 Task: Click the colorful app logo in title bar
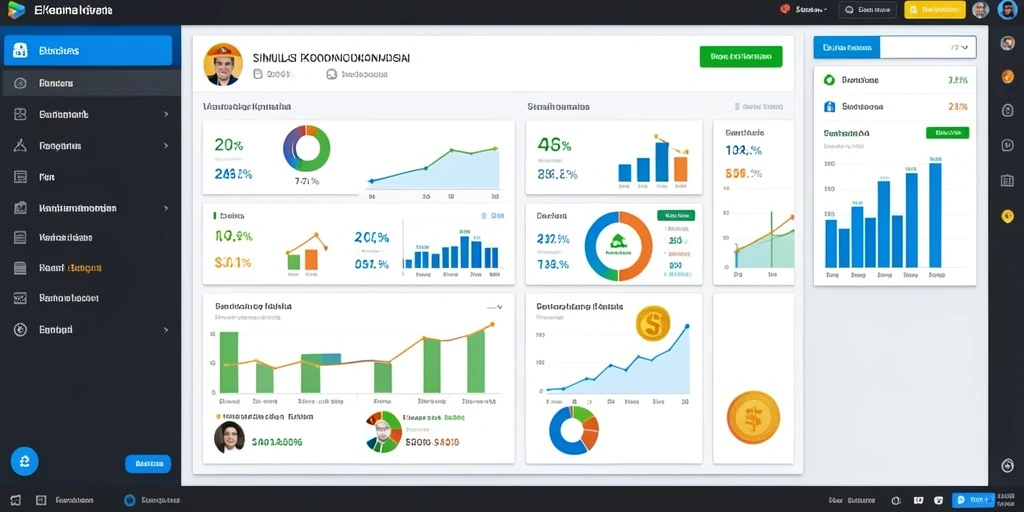click(x=16, y=10)
